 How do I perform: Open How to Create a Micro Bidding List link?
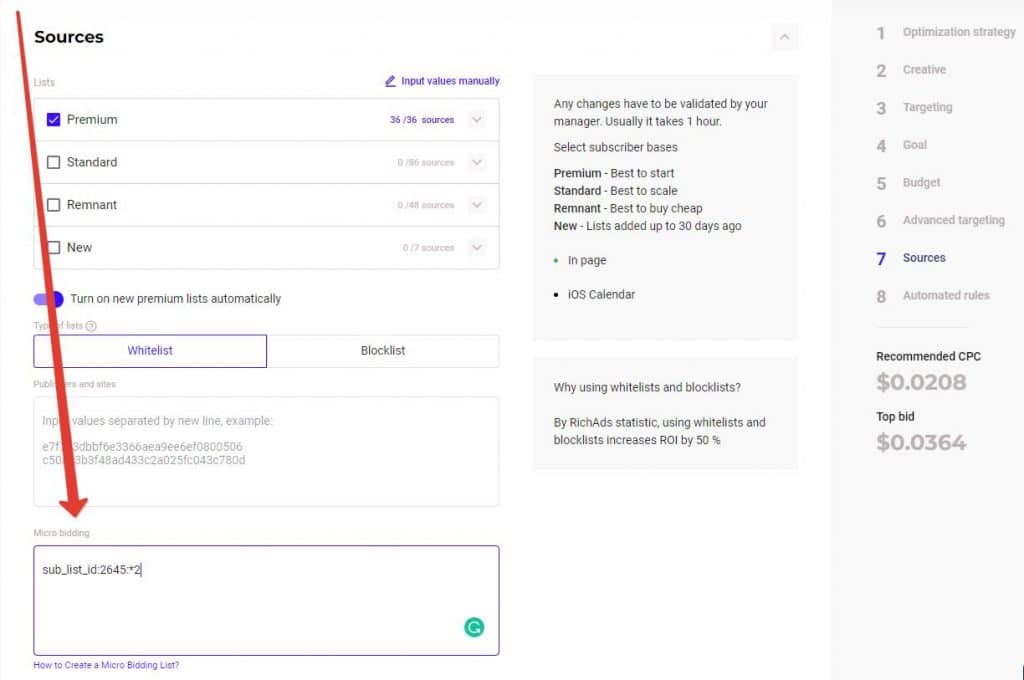106,665
